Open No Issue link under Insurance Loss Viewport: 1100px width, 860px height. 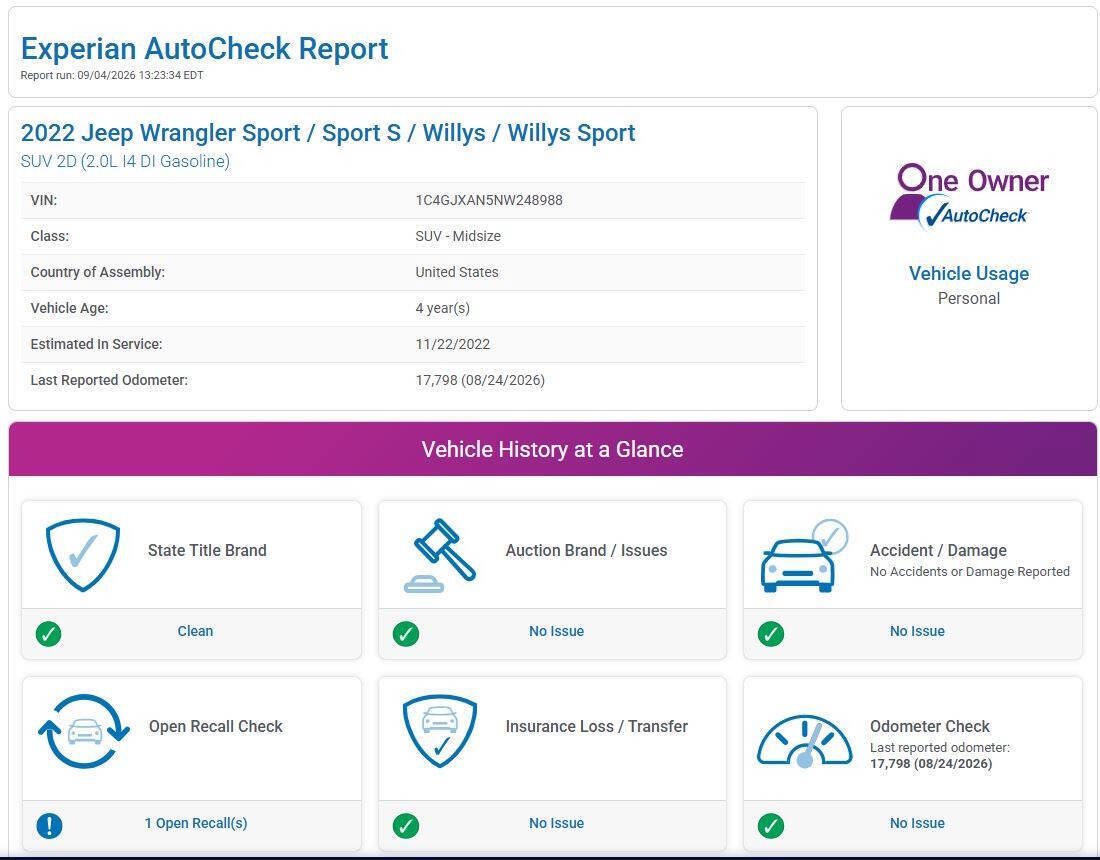tap(556, 823)
